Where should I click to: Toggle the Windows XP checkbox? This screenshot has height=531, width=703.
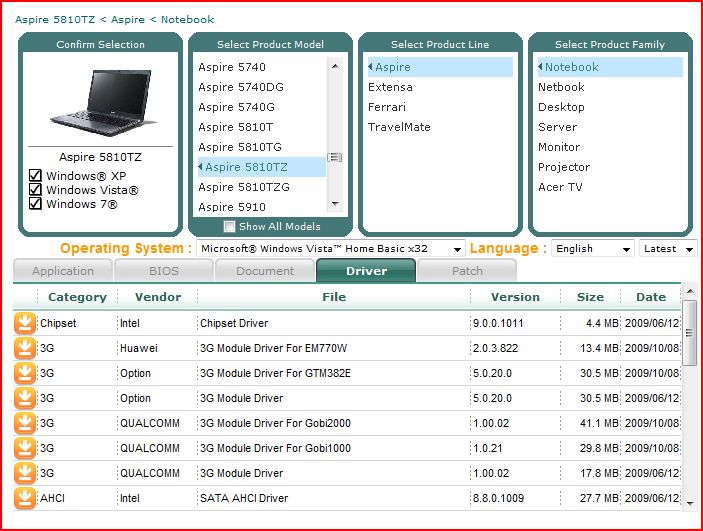pyautogui.click(x=35, y=175)
